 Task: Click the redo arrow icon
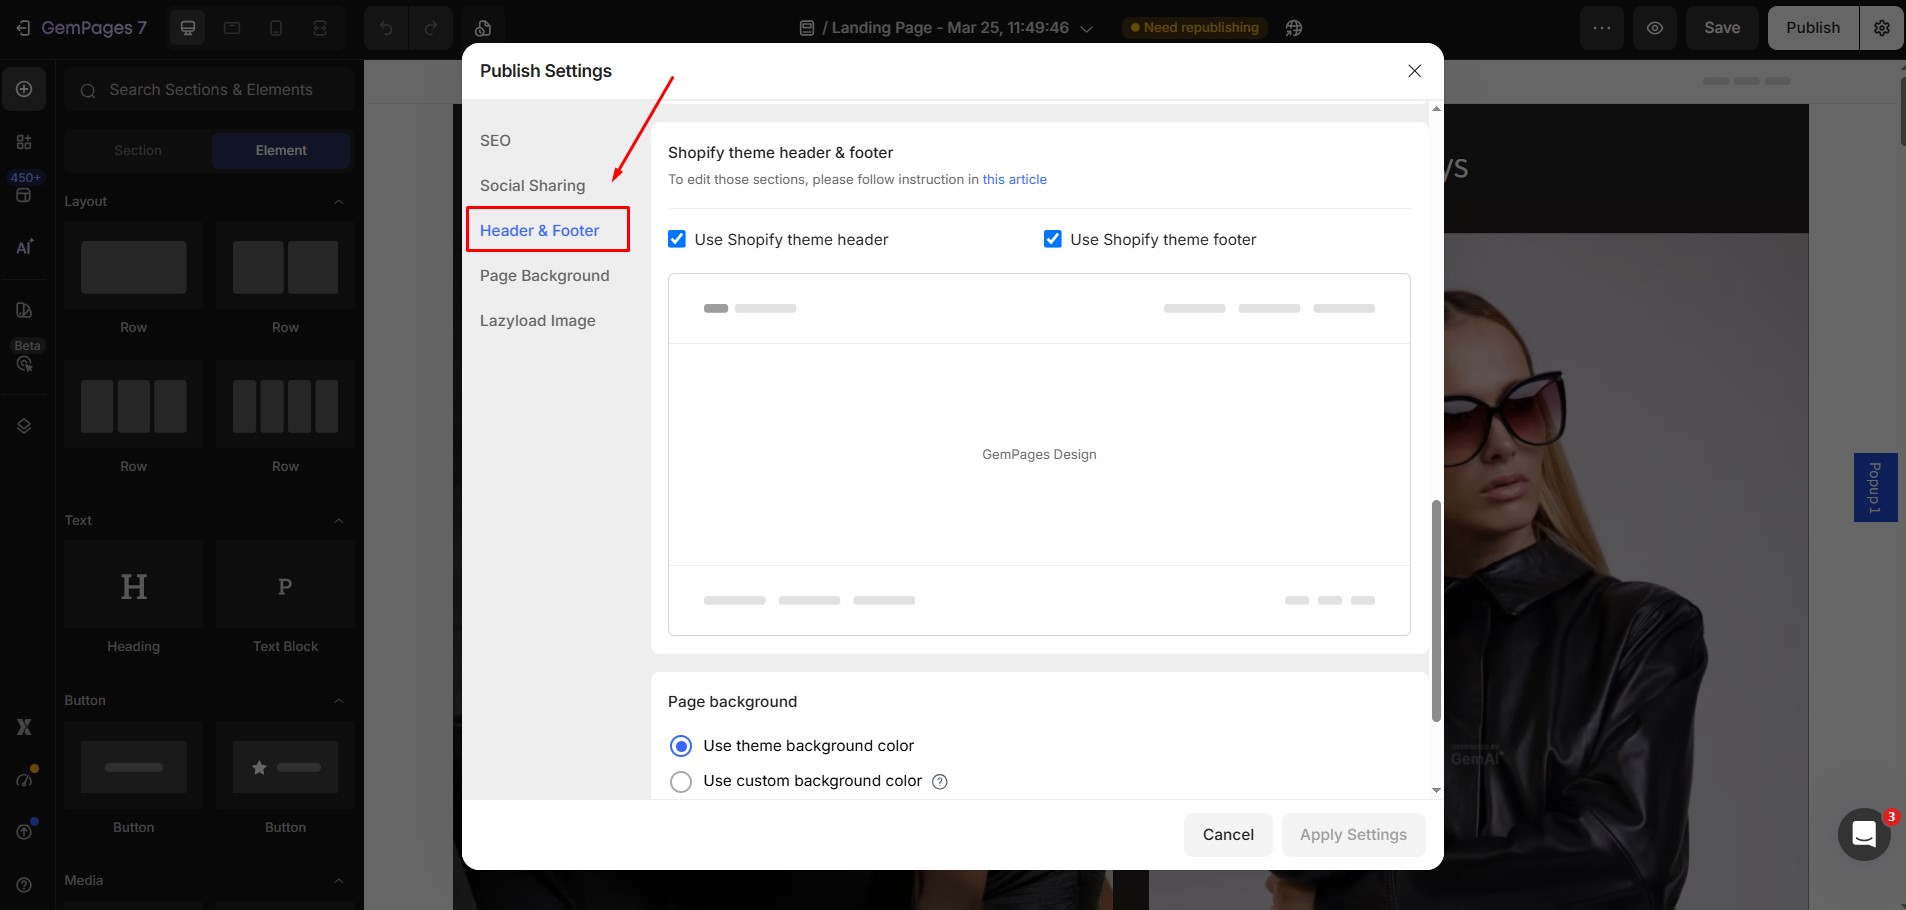(430, 28)
